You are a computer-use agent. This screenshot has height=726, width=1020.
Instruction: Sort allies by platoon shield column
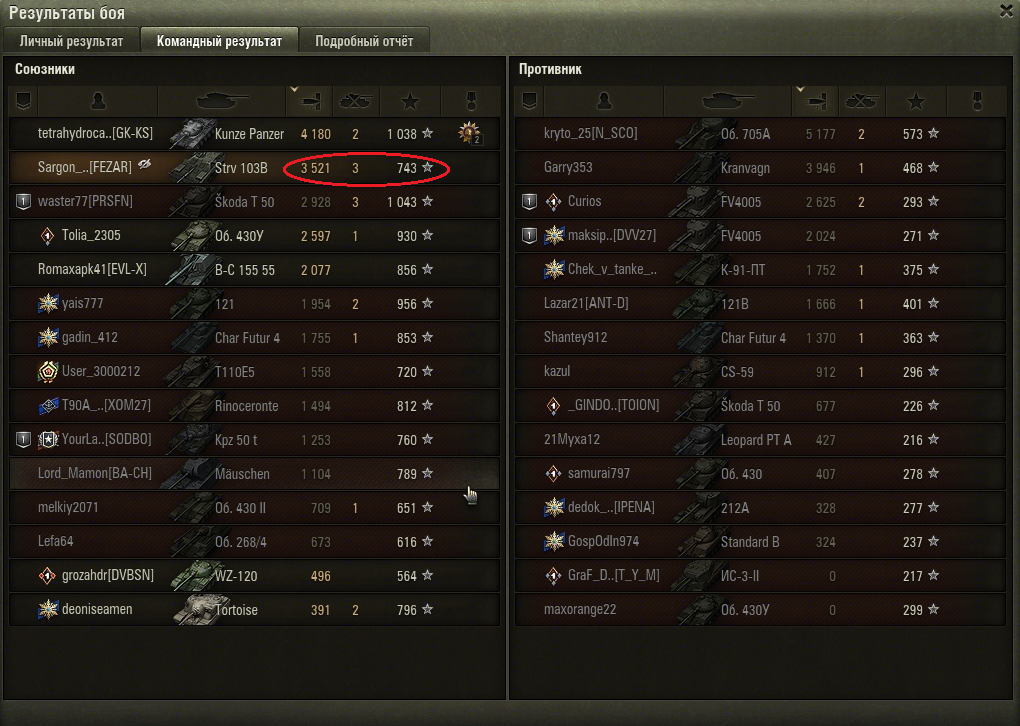(x=24, y=101)
